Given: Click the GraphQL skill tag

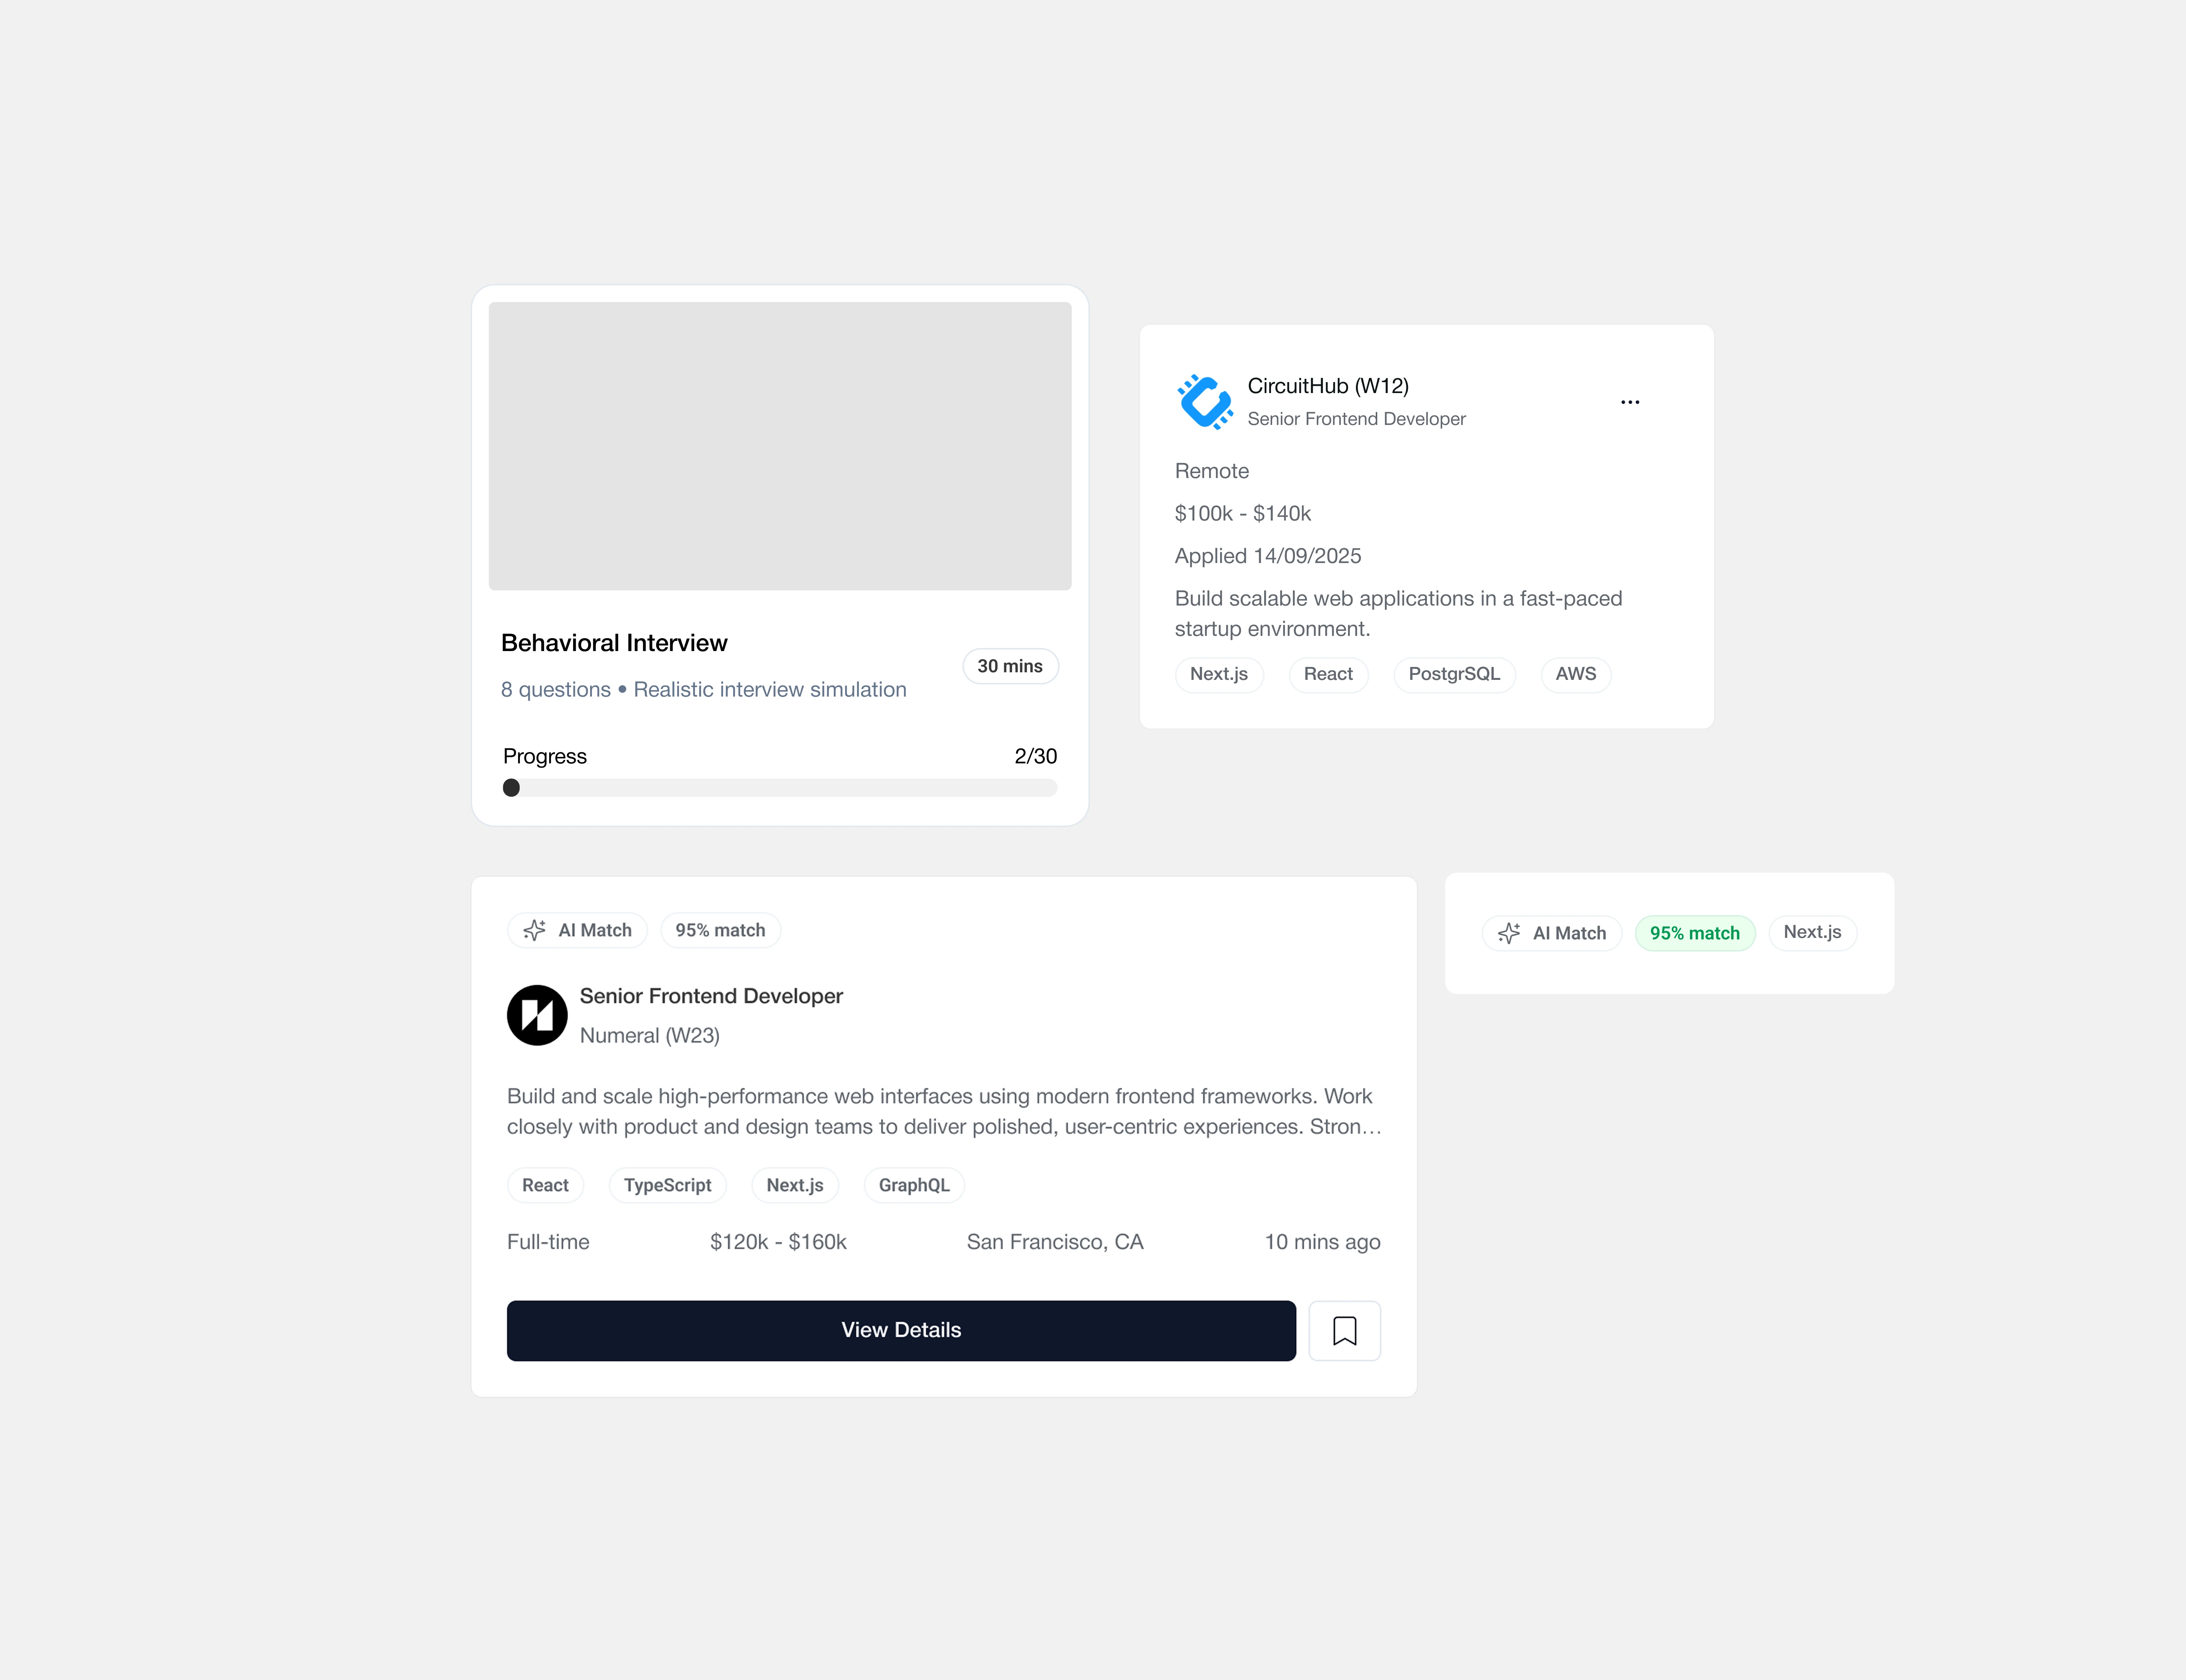Looking at the screenshot, I should click(914, 1185).
